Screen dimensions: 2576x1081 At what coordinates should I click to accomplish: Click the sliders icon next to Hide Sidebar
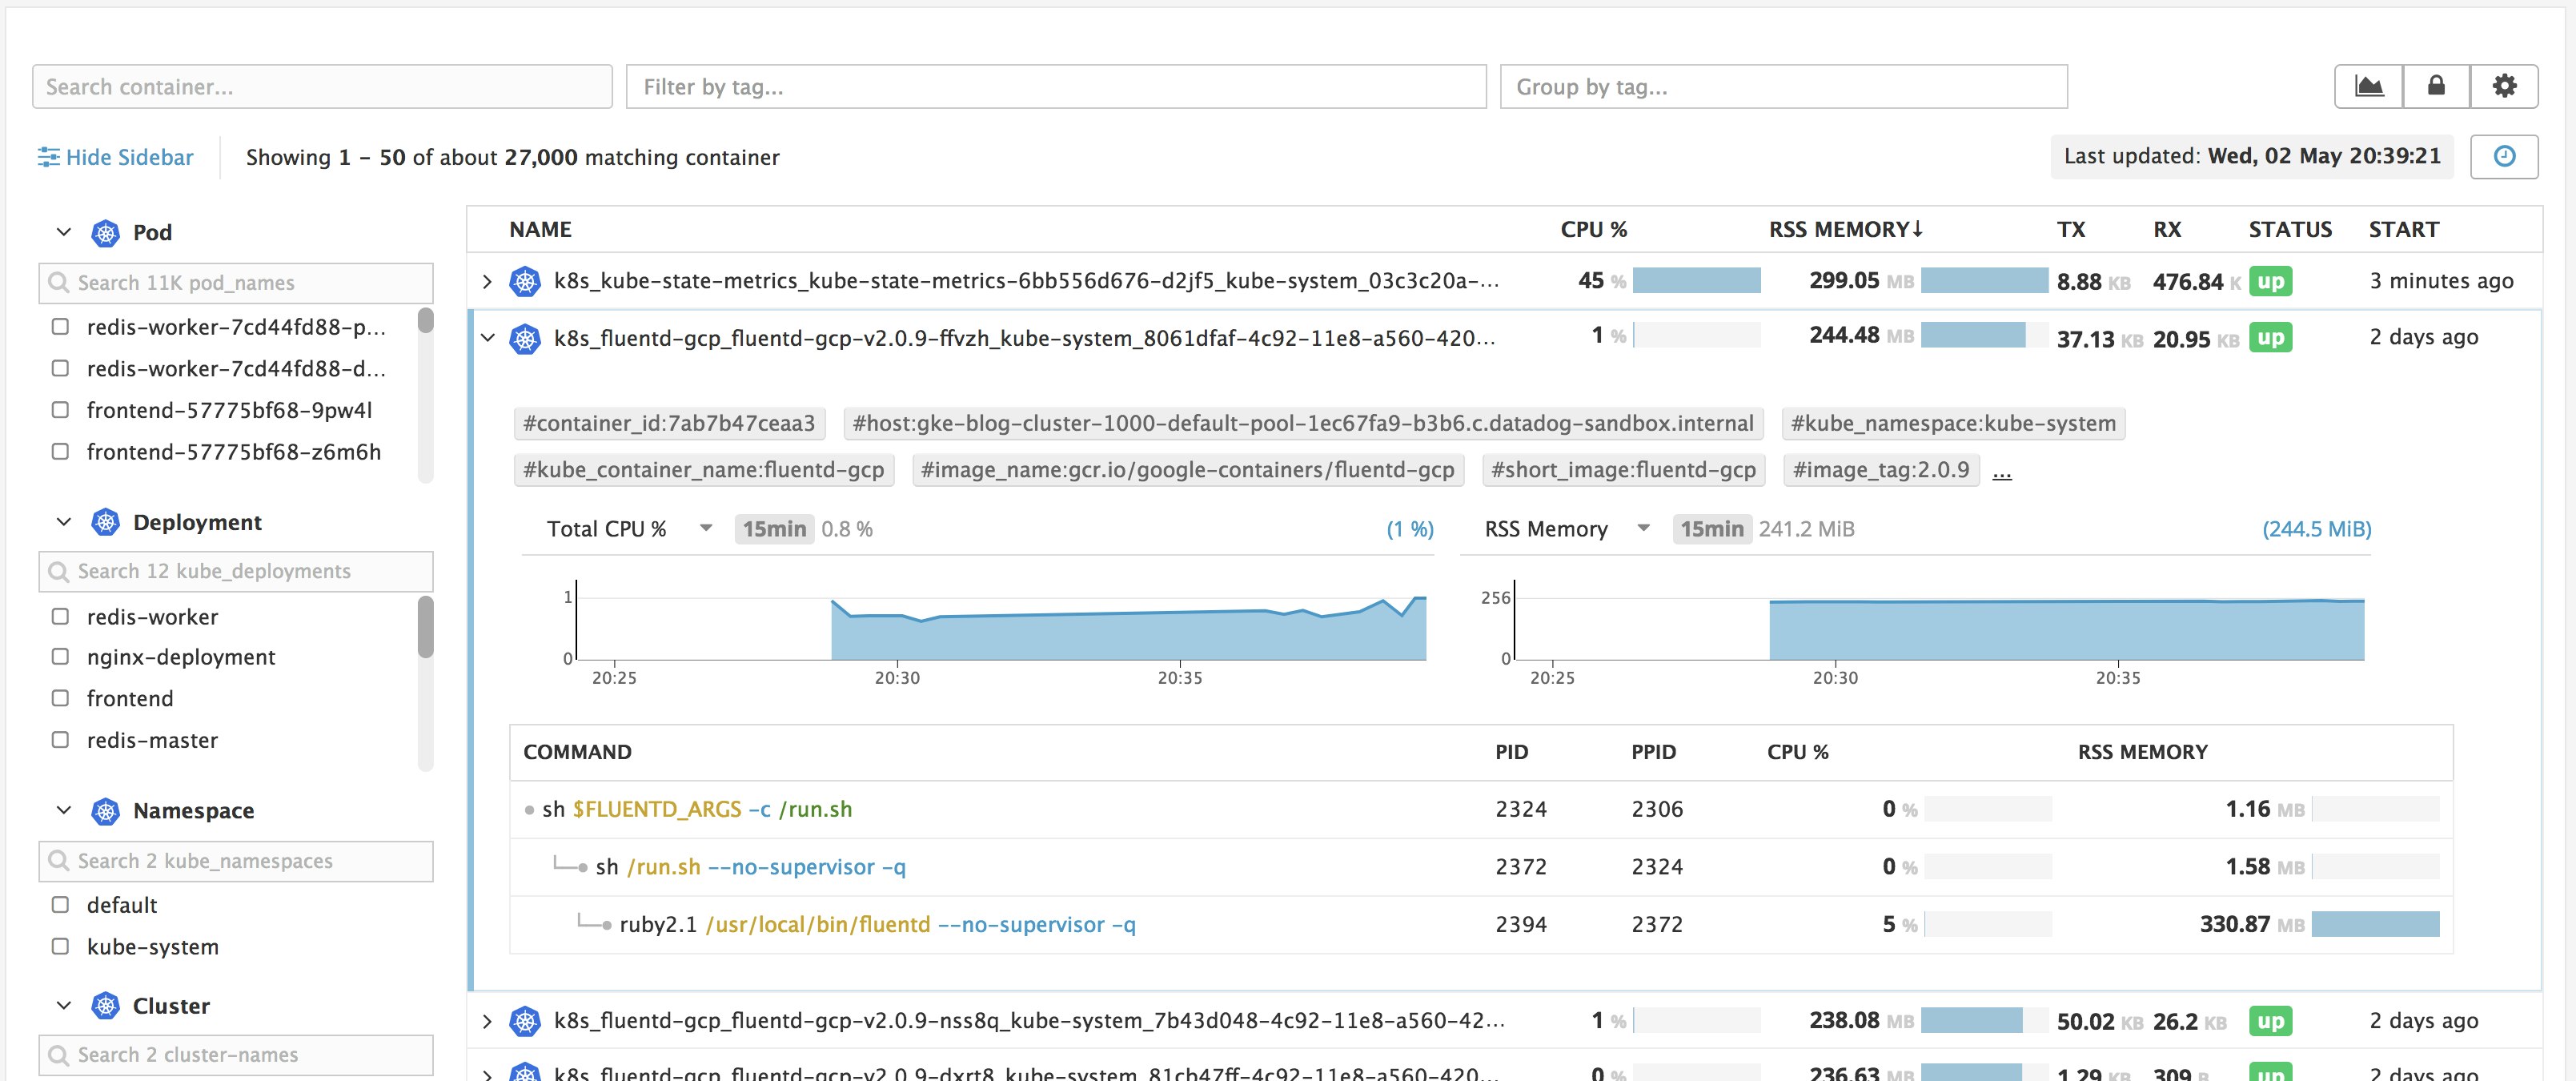tap(49, 156)
